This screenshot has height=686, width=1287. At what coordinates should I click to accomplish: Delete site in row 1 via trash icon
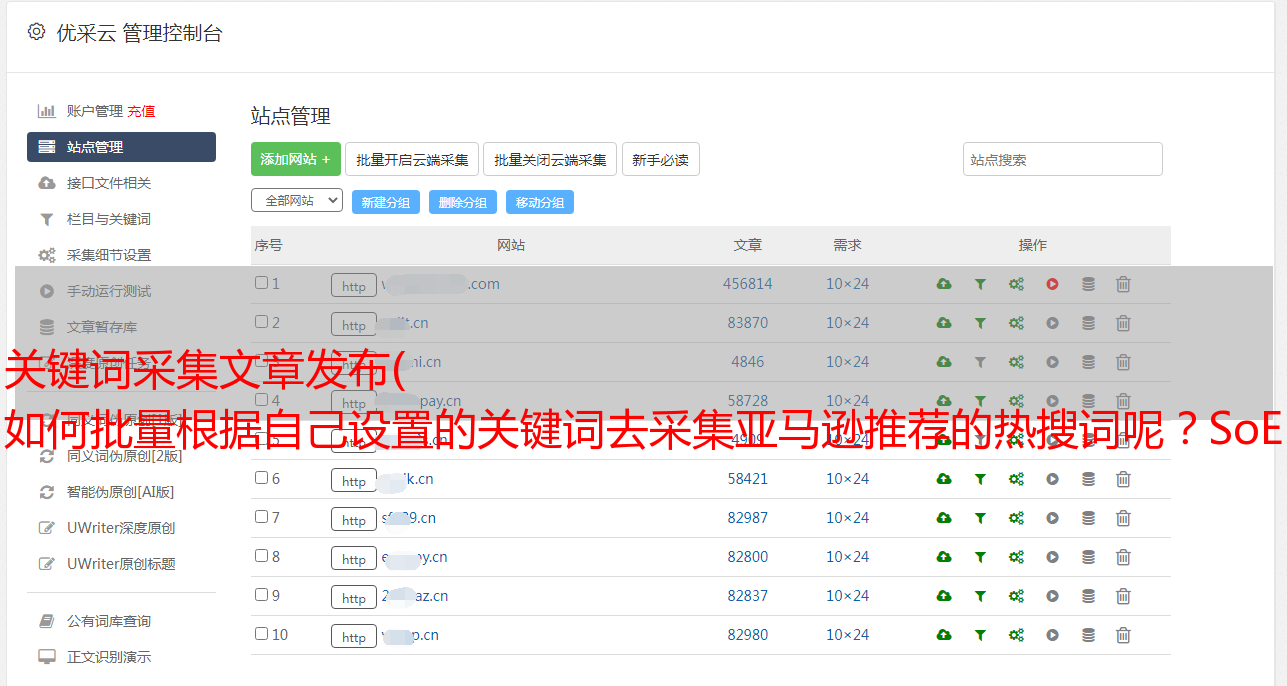point(1123,284)
